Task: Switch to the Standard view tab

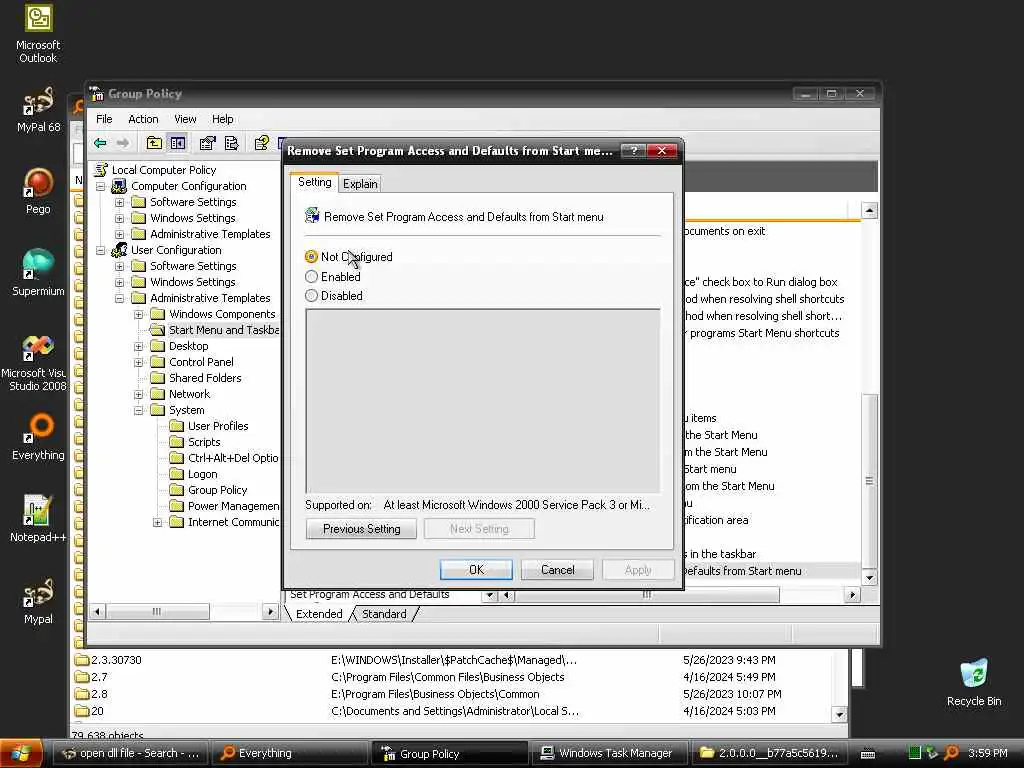Action: [x=384, y=614]
